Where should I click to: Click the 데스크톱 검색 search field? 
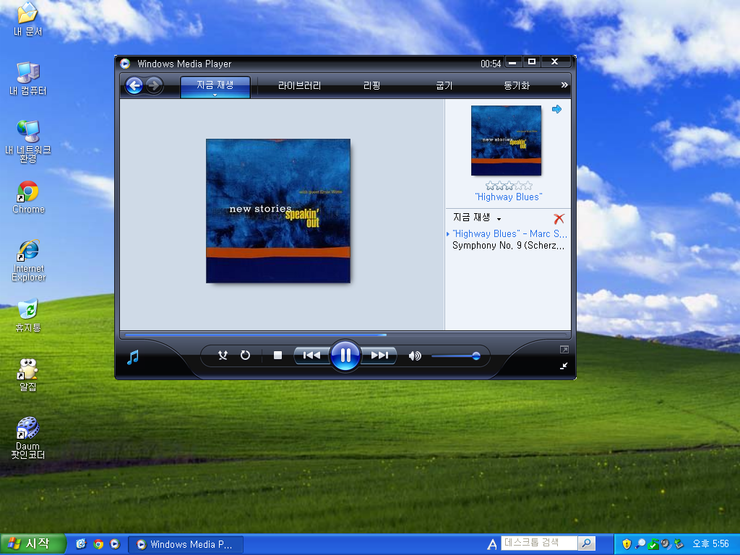tap(538, 543)
